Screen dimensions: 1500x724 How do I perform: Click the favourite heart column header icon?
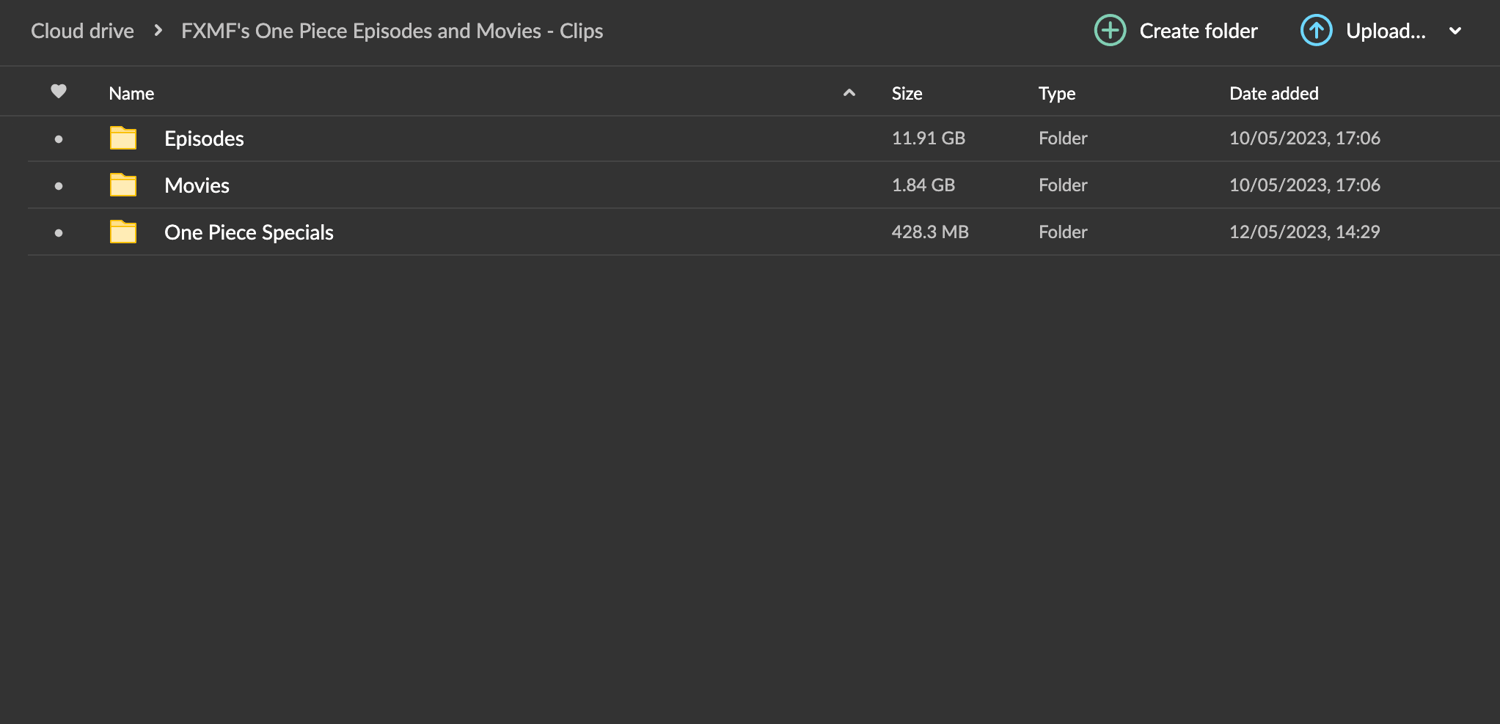[x=59, y=92]
